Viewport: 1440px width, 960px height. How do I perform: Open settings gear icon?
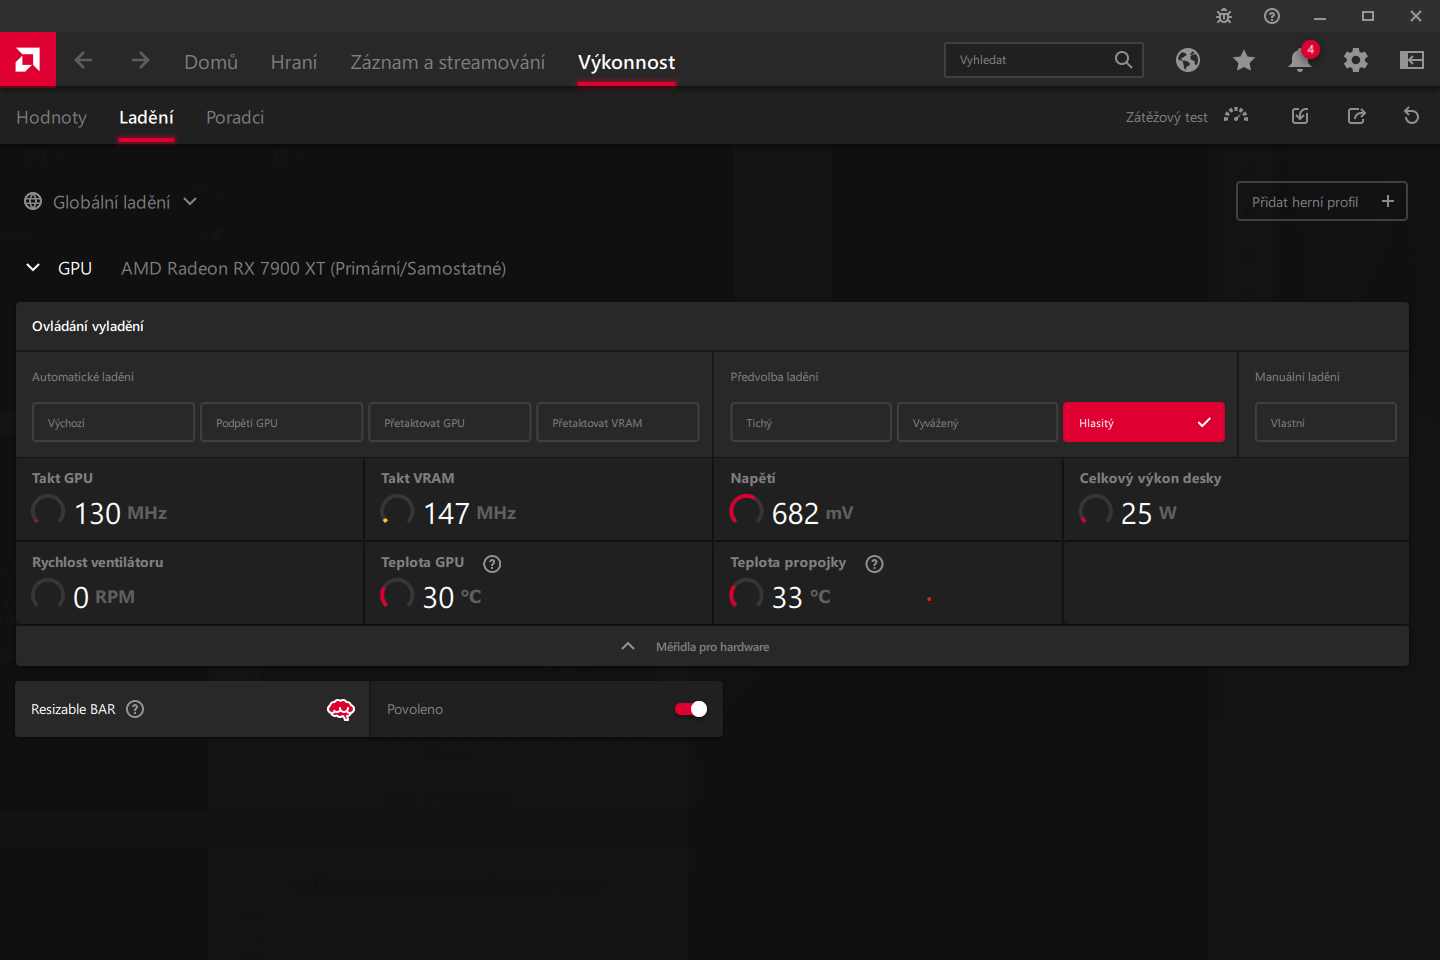coord(1356,60)
